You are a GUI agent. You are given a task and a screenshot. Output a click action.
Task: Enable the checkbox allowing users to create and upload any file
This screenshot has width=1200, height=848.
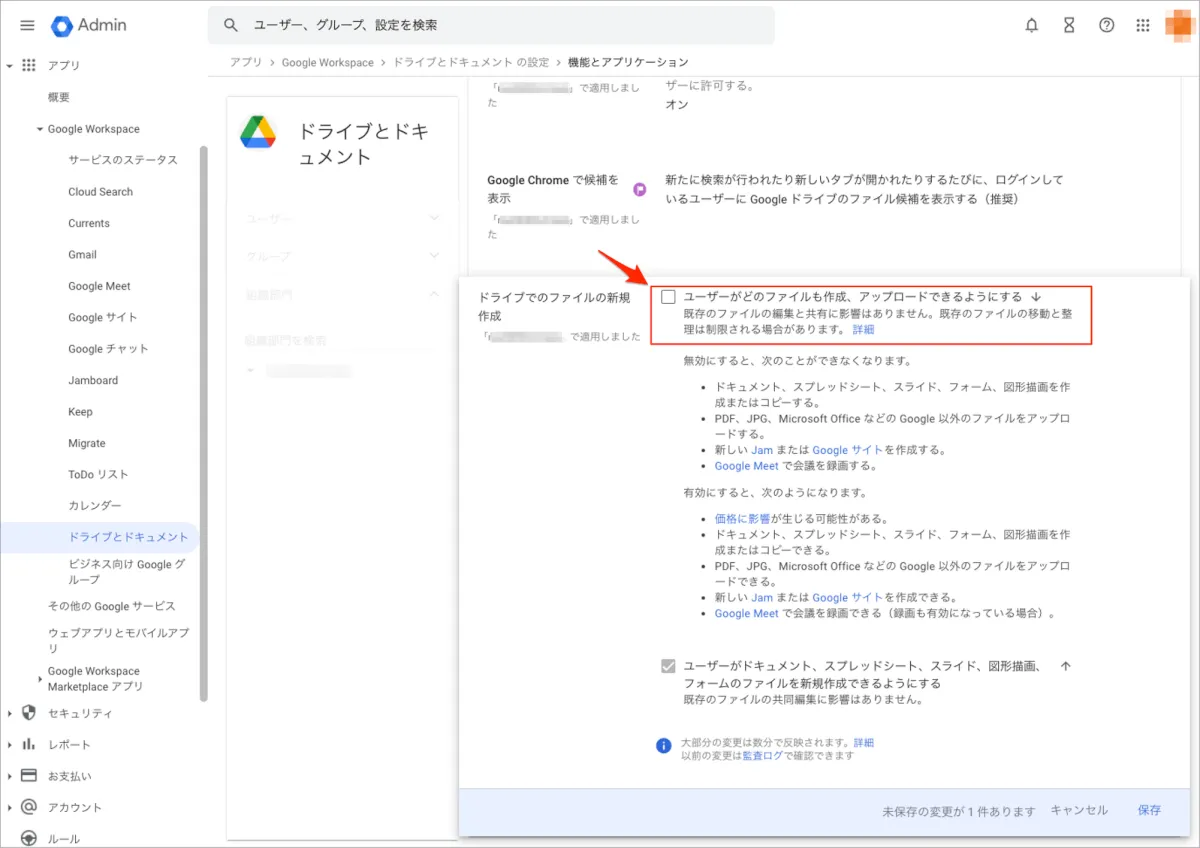click(668, 297)
